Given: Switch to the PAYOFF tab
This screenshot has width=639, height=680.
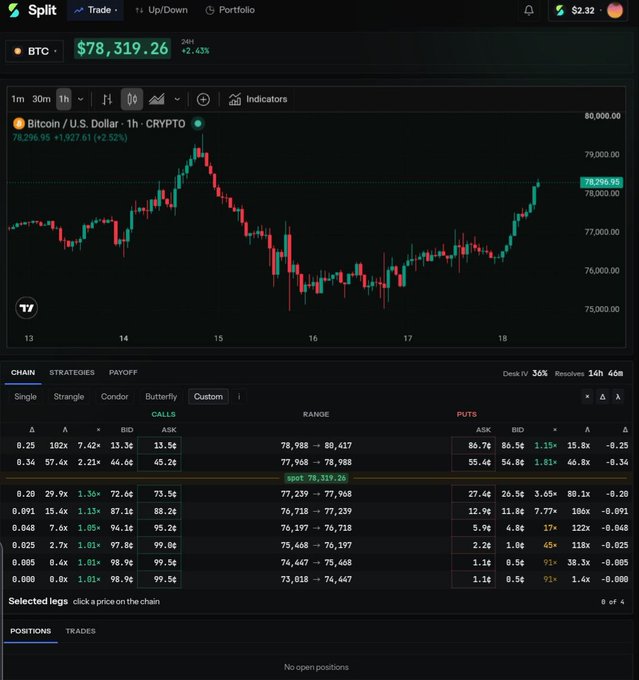Looking at the screenshot, I should click(123, 373).
